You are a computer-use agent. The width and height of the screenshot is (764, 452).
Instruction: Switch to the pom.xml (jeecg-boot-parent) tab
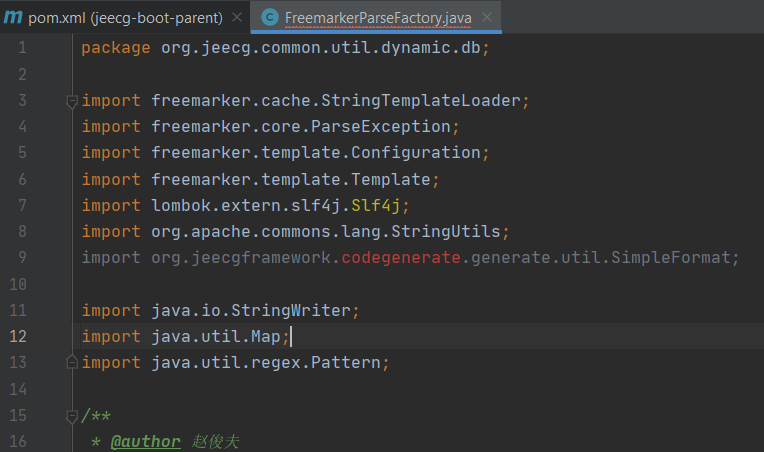(125, 18)
